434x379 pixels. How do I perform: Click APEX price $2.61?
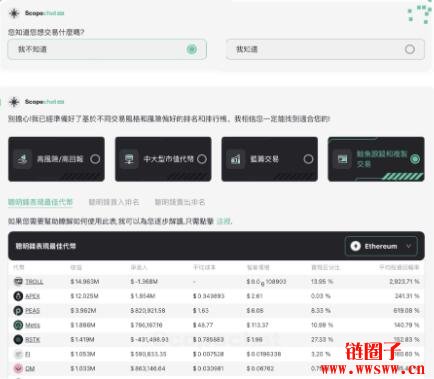pyautogui.click(x=255, y=296)
